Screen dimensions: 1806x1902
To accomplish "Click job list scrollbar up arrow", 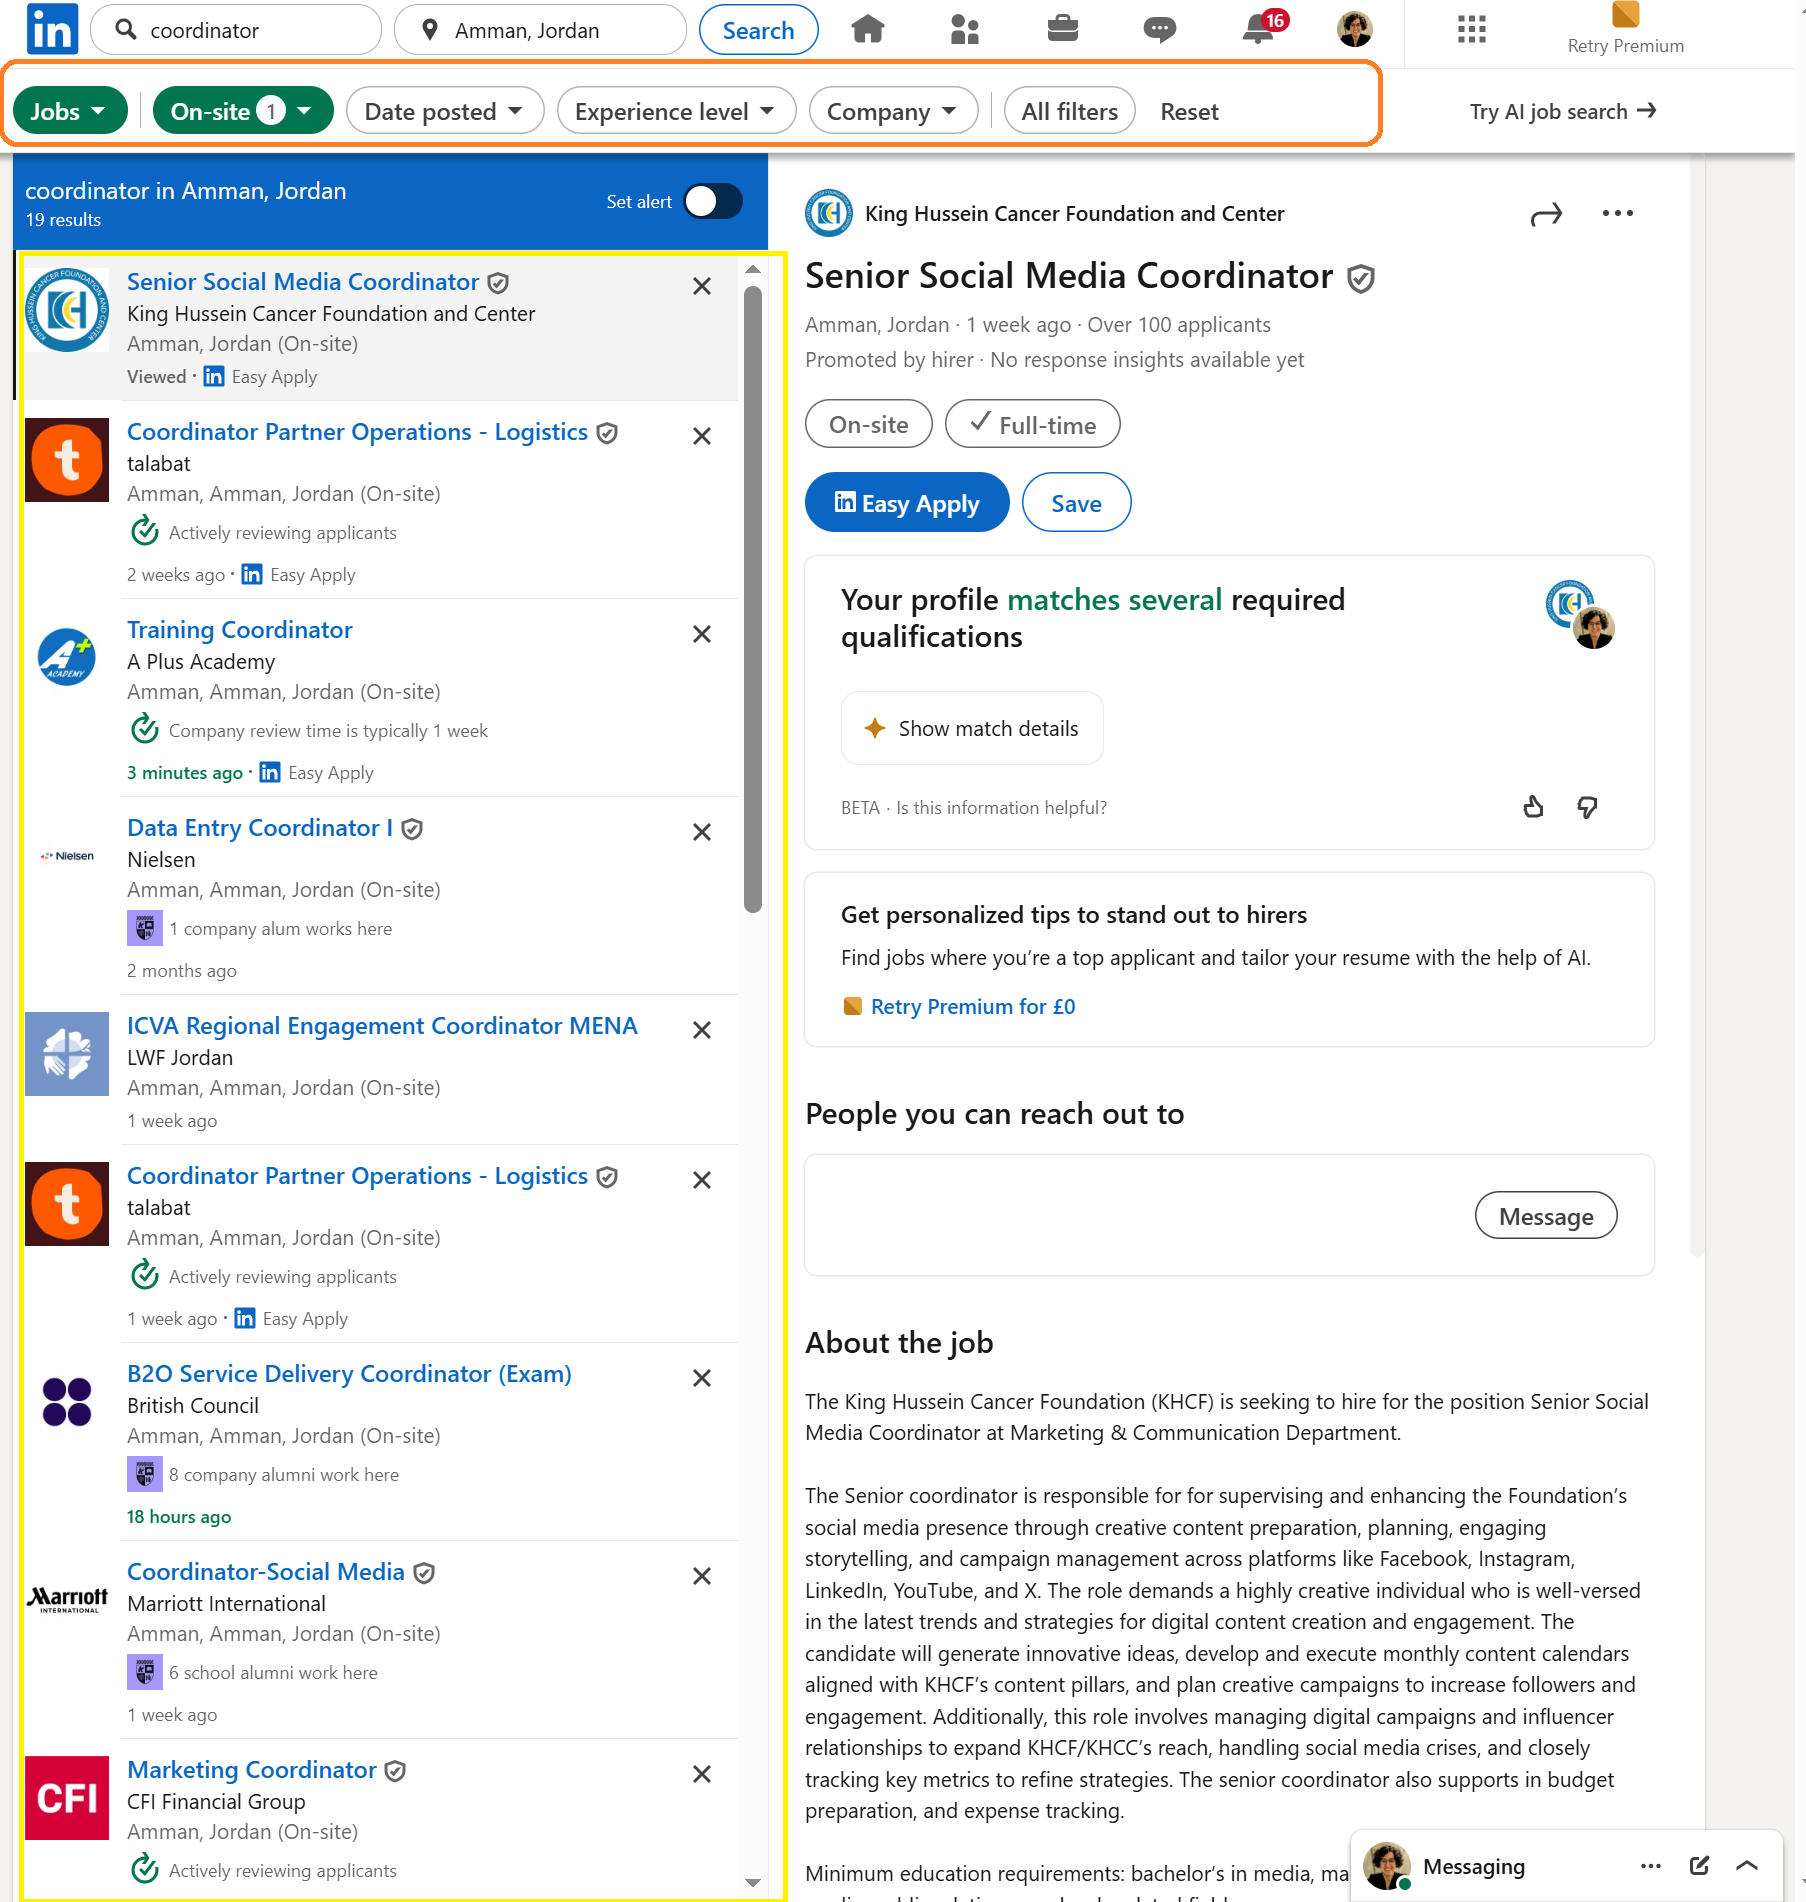I will point(753,269).
